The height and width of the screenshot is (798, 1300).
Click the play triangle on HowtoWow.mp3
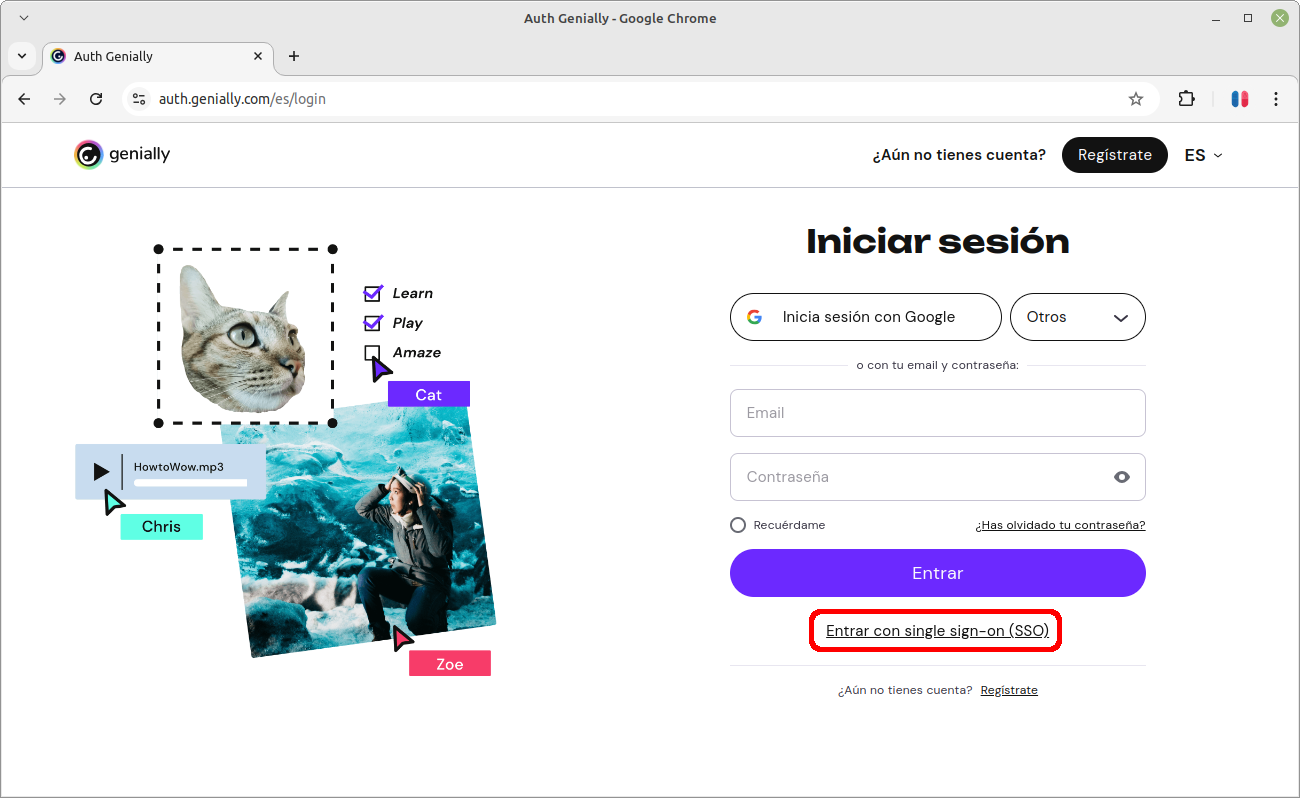tap(101, 471)
